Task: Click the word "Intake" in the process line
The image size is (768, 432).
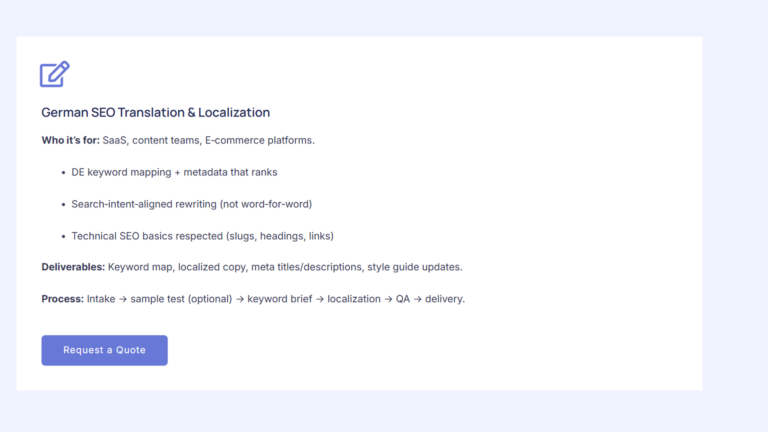Action: [101, 299]
